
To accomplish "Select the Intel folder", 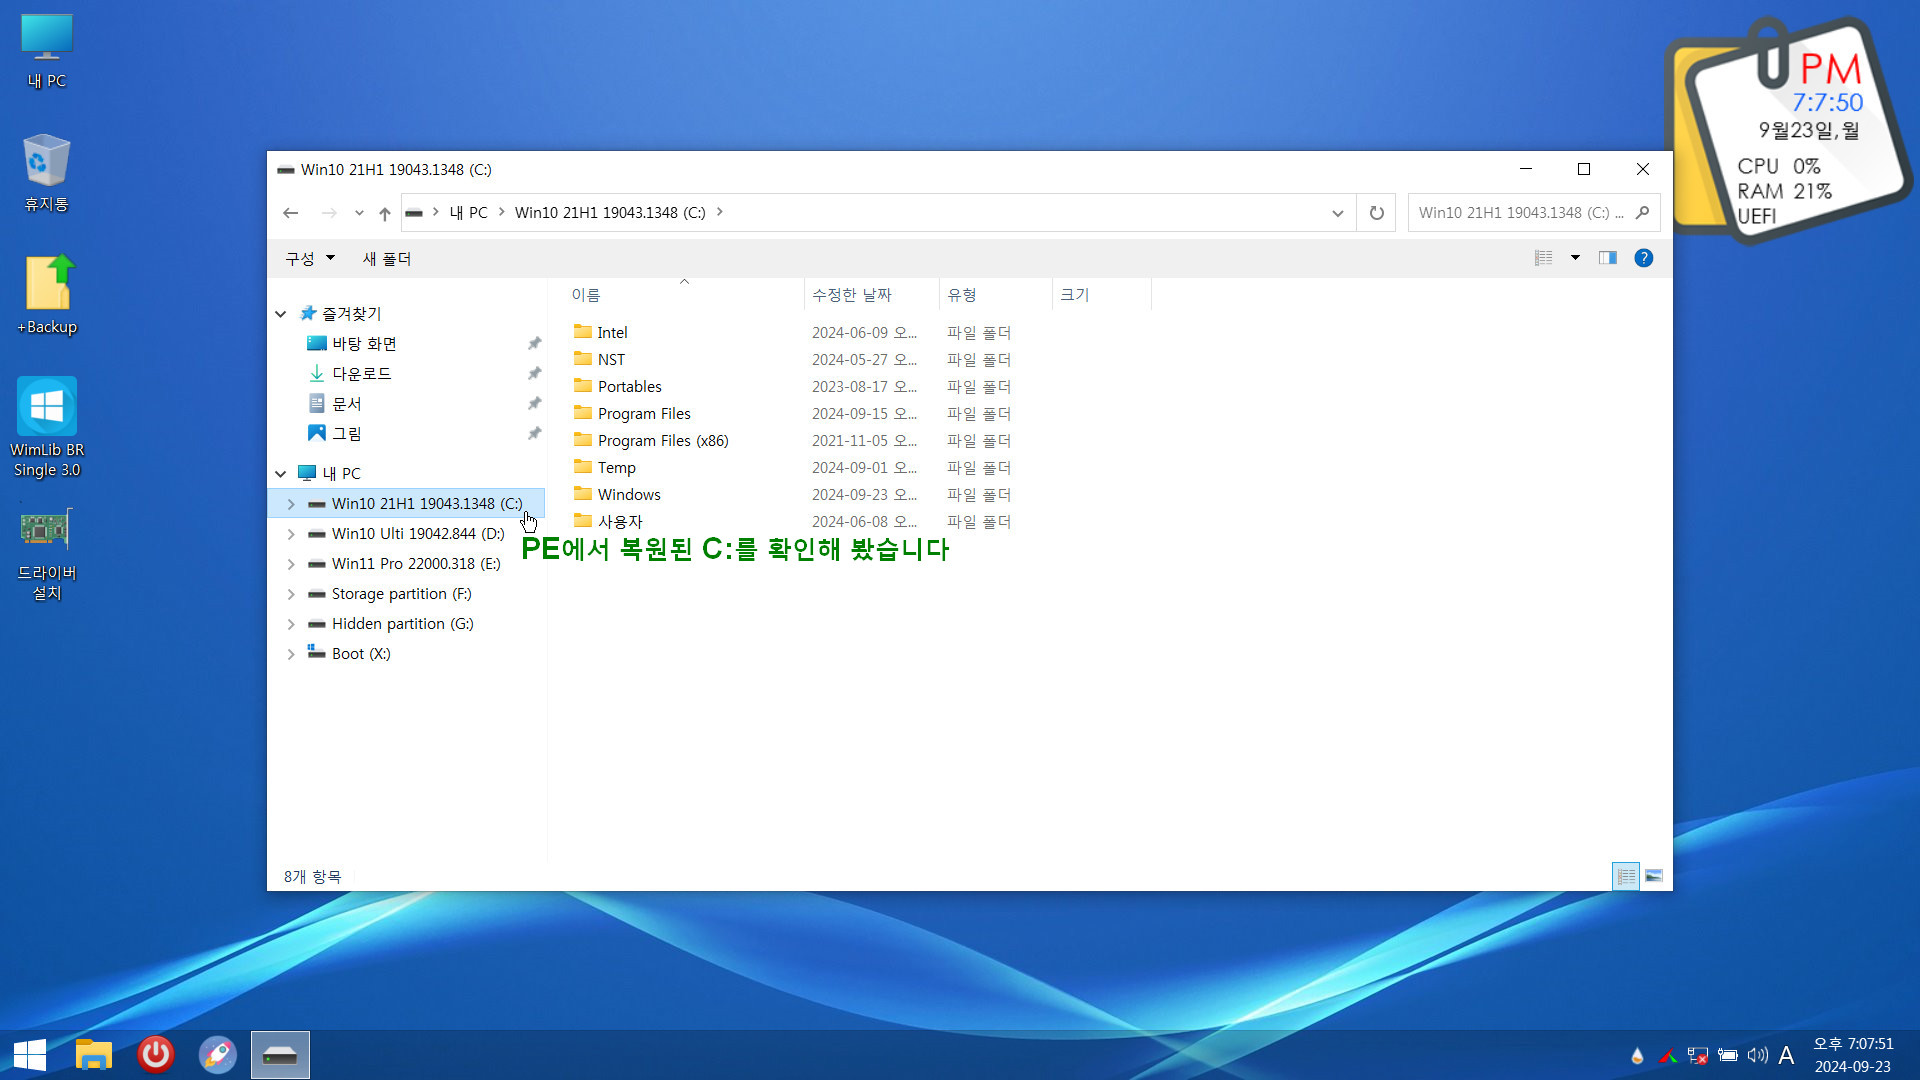I will click(x=612, y=333).
